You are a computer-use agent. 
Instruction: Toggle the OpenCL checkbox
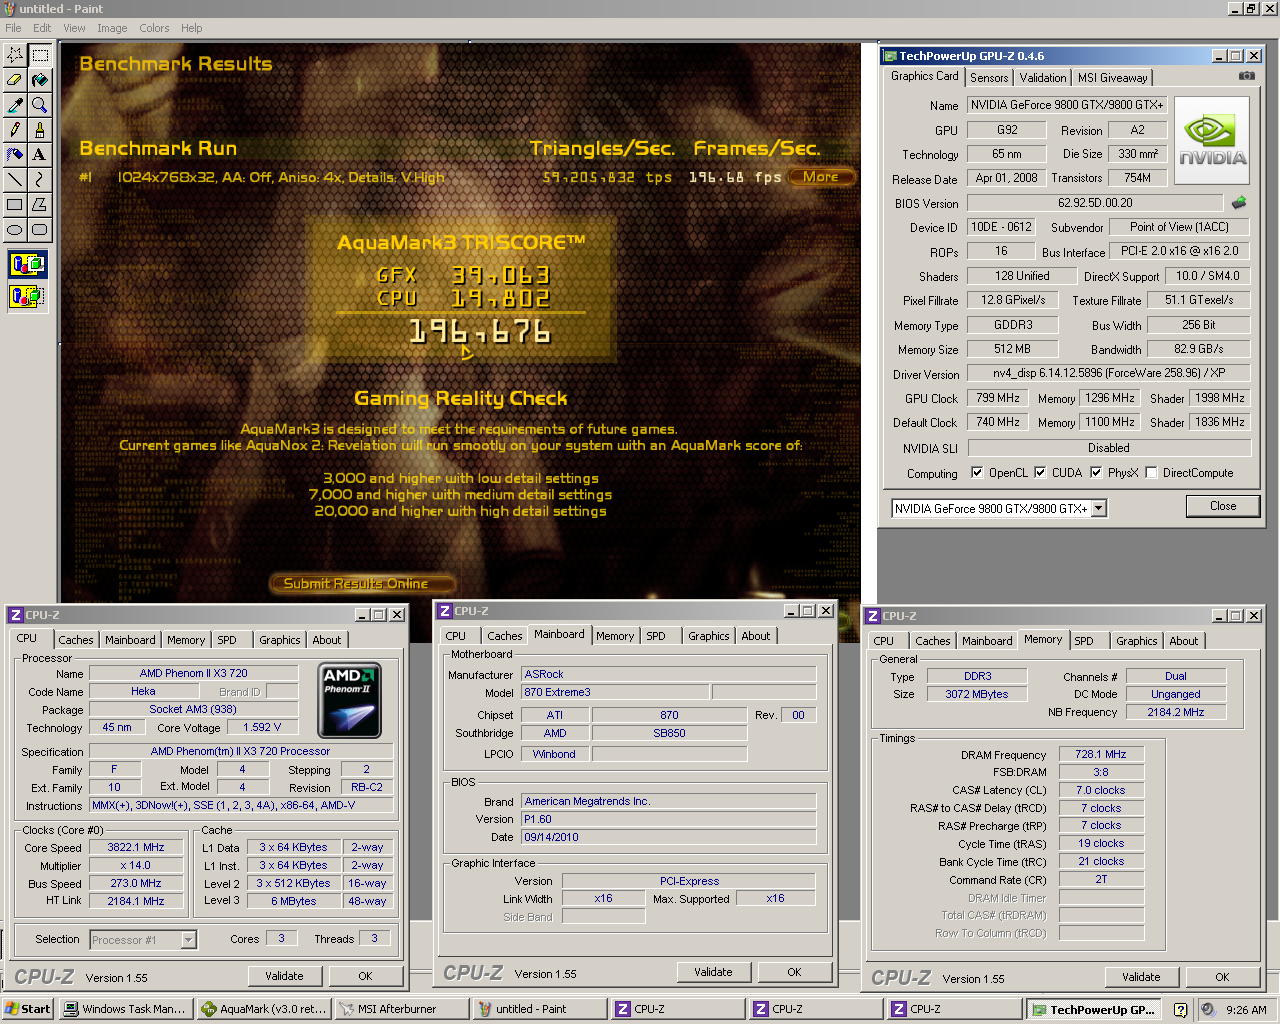tap(978, 473)
